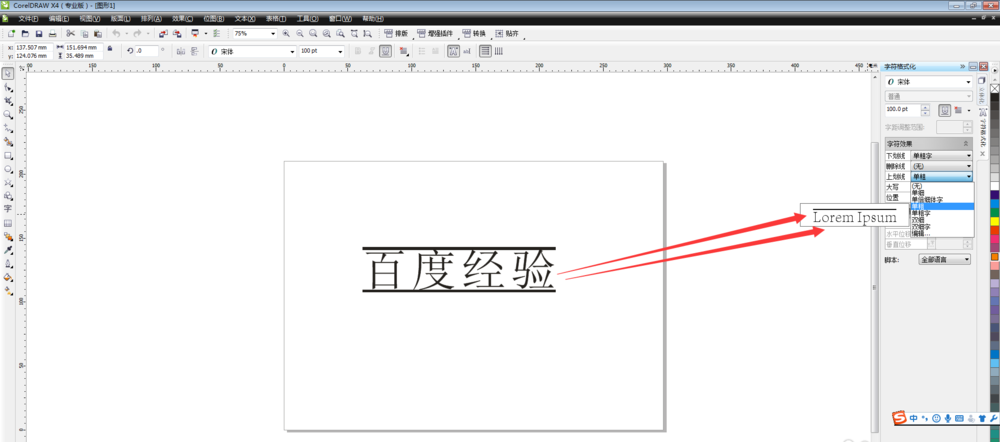
Task: Click the 排版 toolbar button
Action: coord(396,33)
